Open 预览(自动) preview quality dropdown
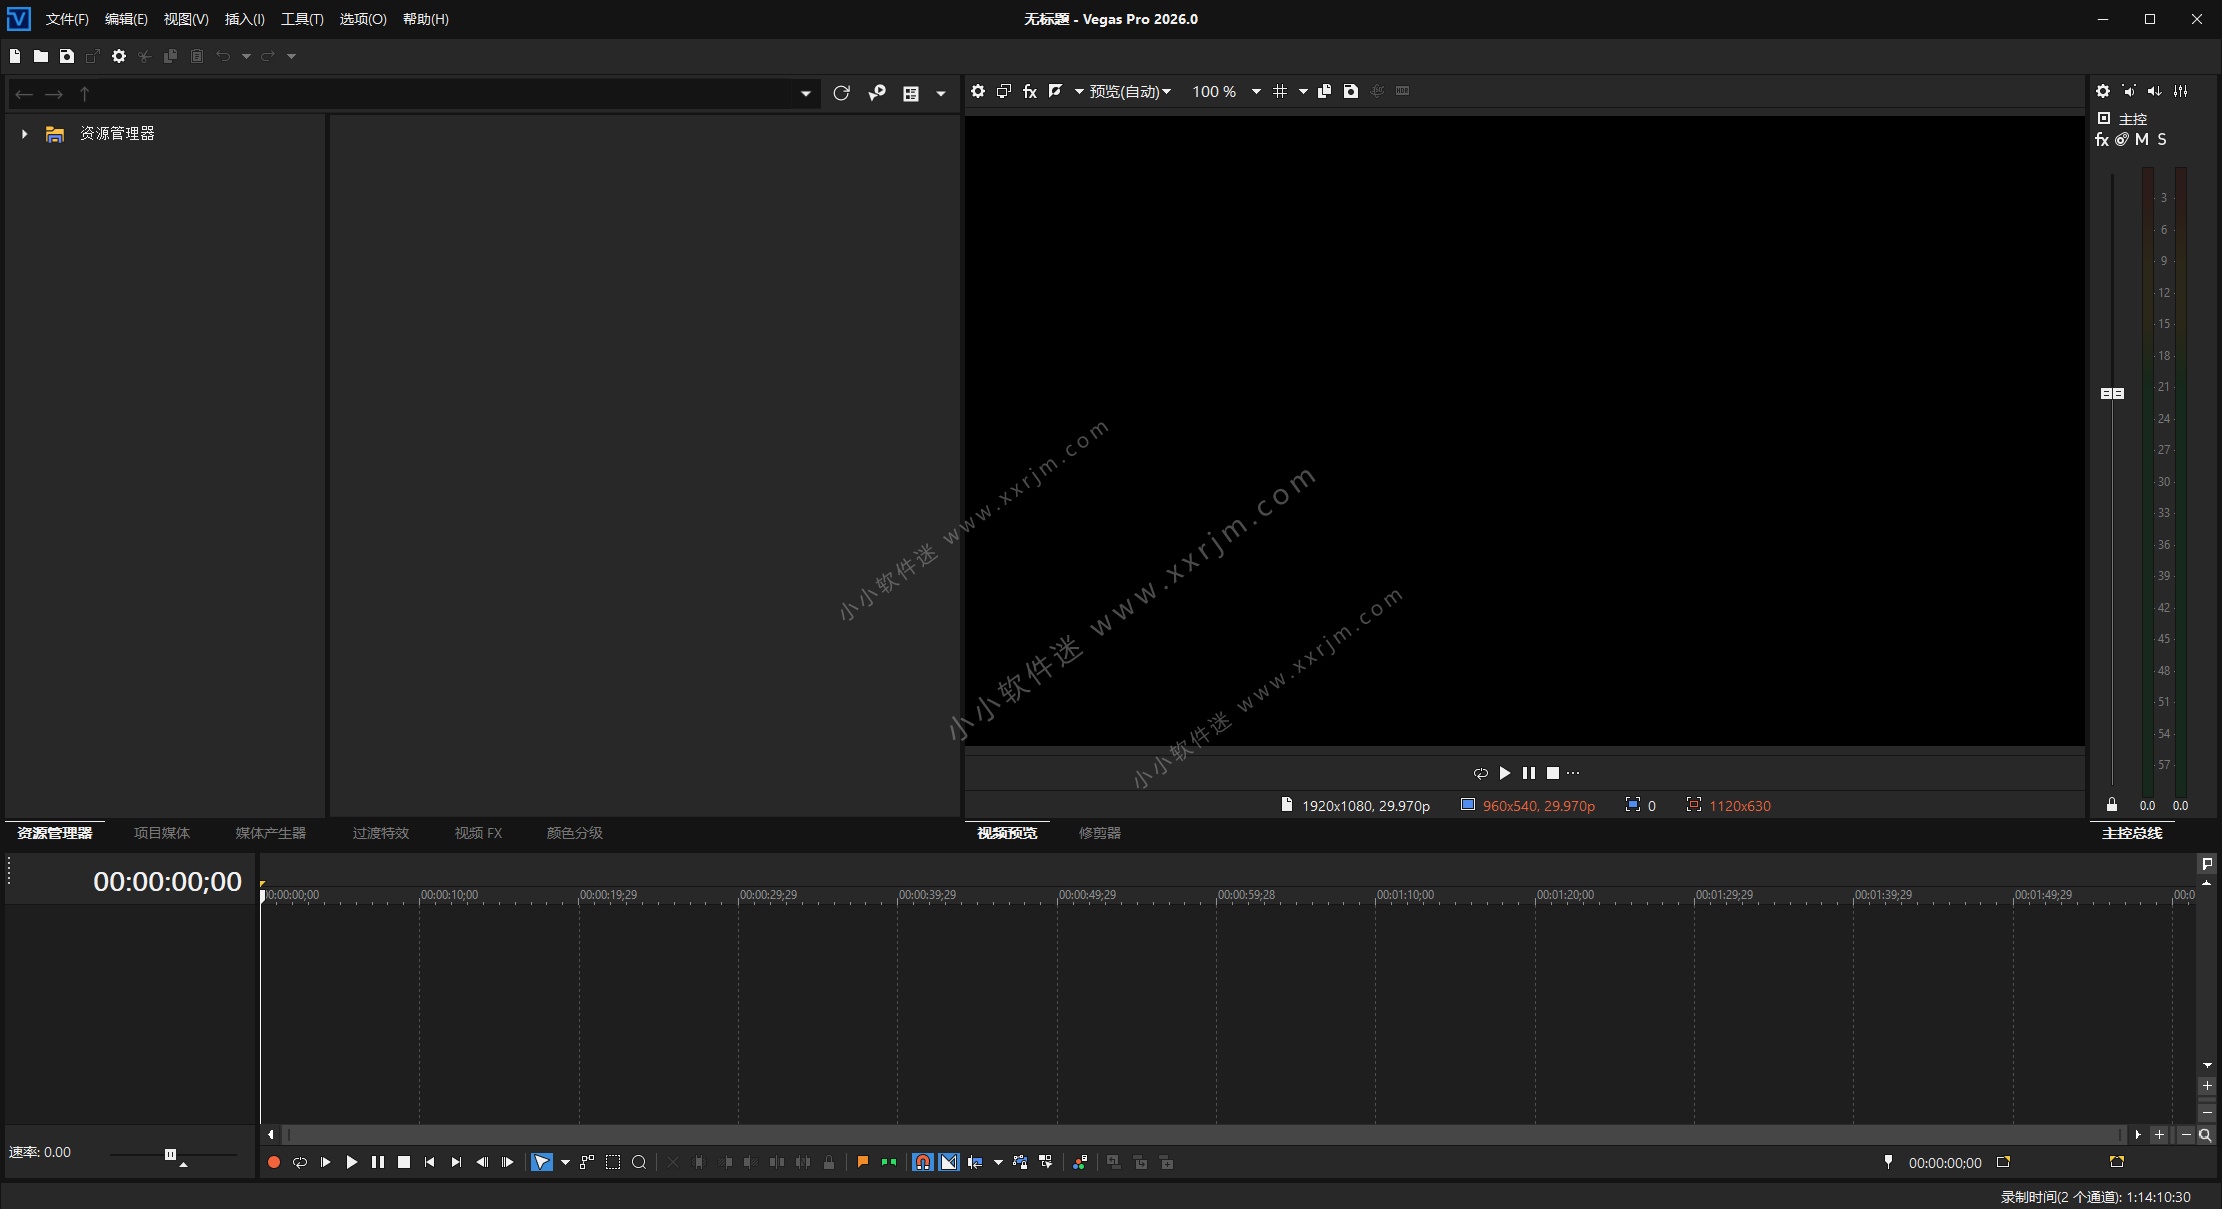 (1130, 91)
